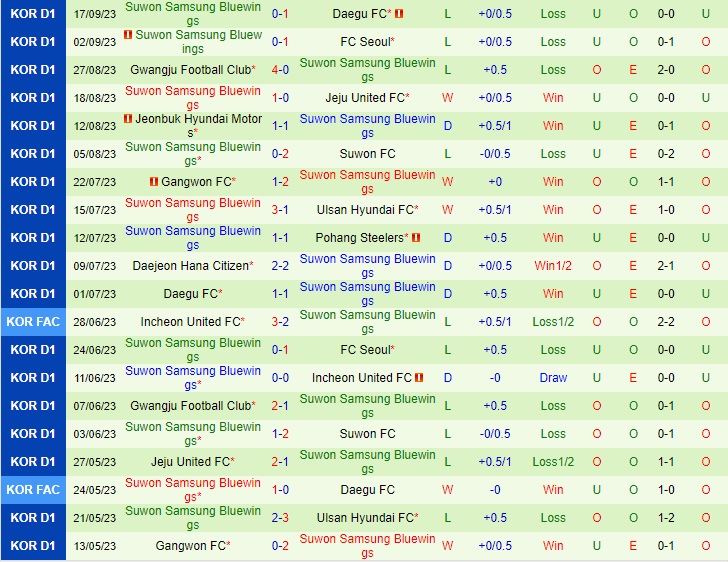
Task: Click the handicap -0 on 11/06/23
Action: coord(495,378)
